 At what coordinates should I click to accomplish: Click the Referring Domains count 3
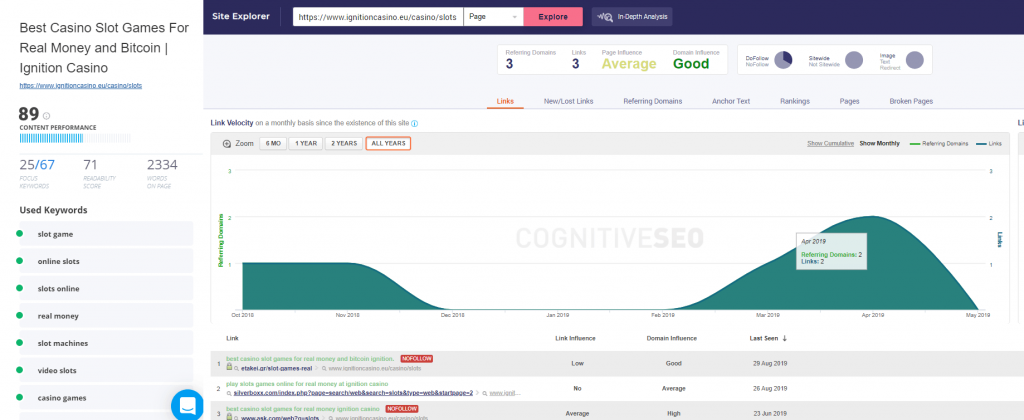(x=509, y=64)
